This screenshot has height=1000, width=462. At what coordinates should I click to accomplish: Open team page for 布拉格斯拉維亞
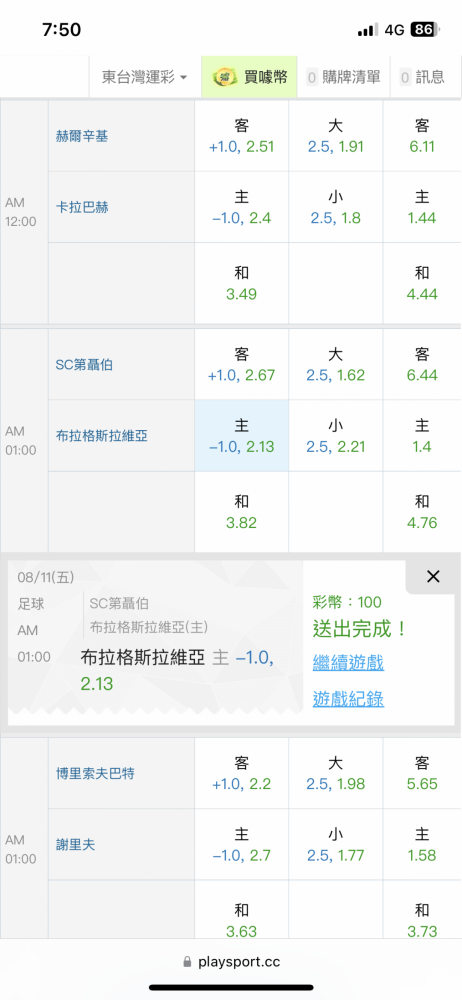point(101,436)
